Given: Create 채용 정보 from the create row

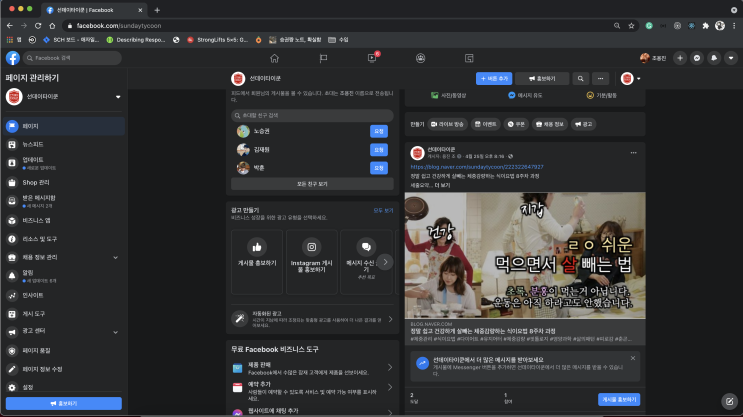Looking at the screenshot, I should [x=550, y=124].
